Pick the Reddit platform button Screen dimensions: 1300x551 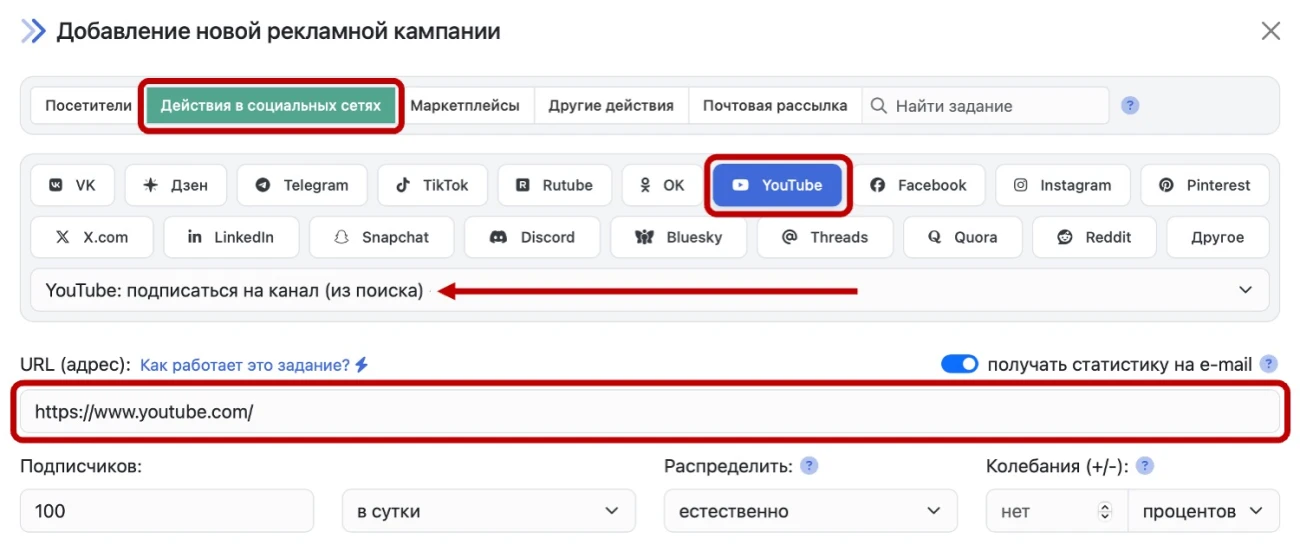[x=1094, y=237]
